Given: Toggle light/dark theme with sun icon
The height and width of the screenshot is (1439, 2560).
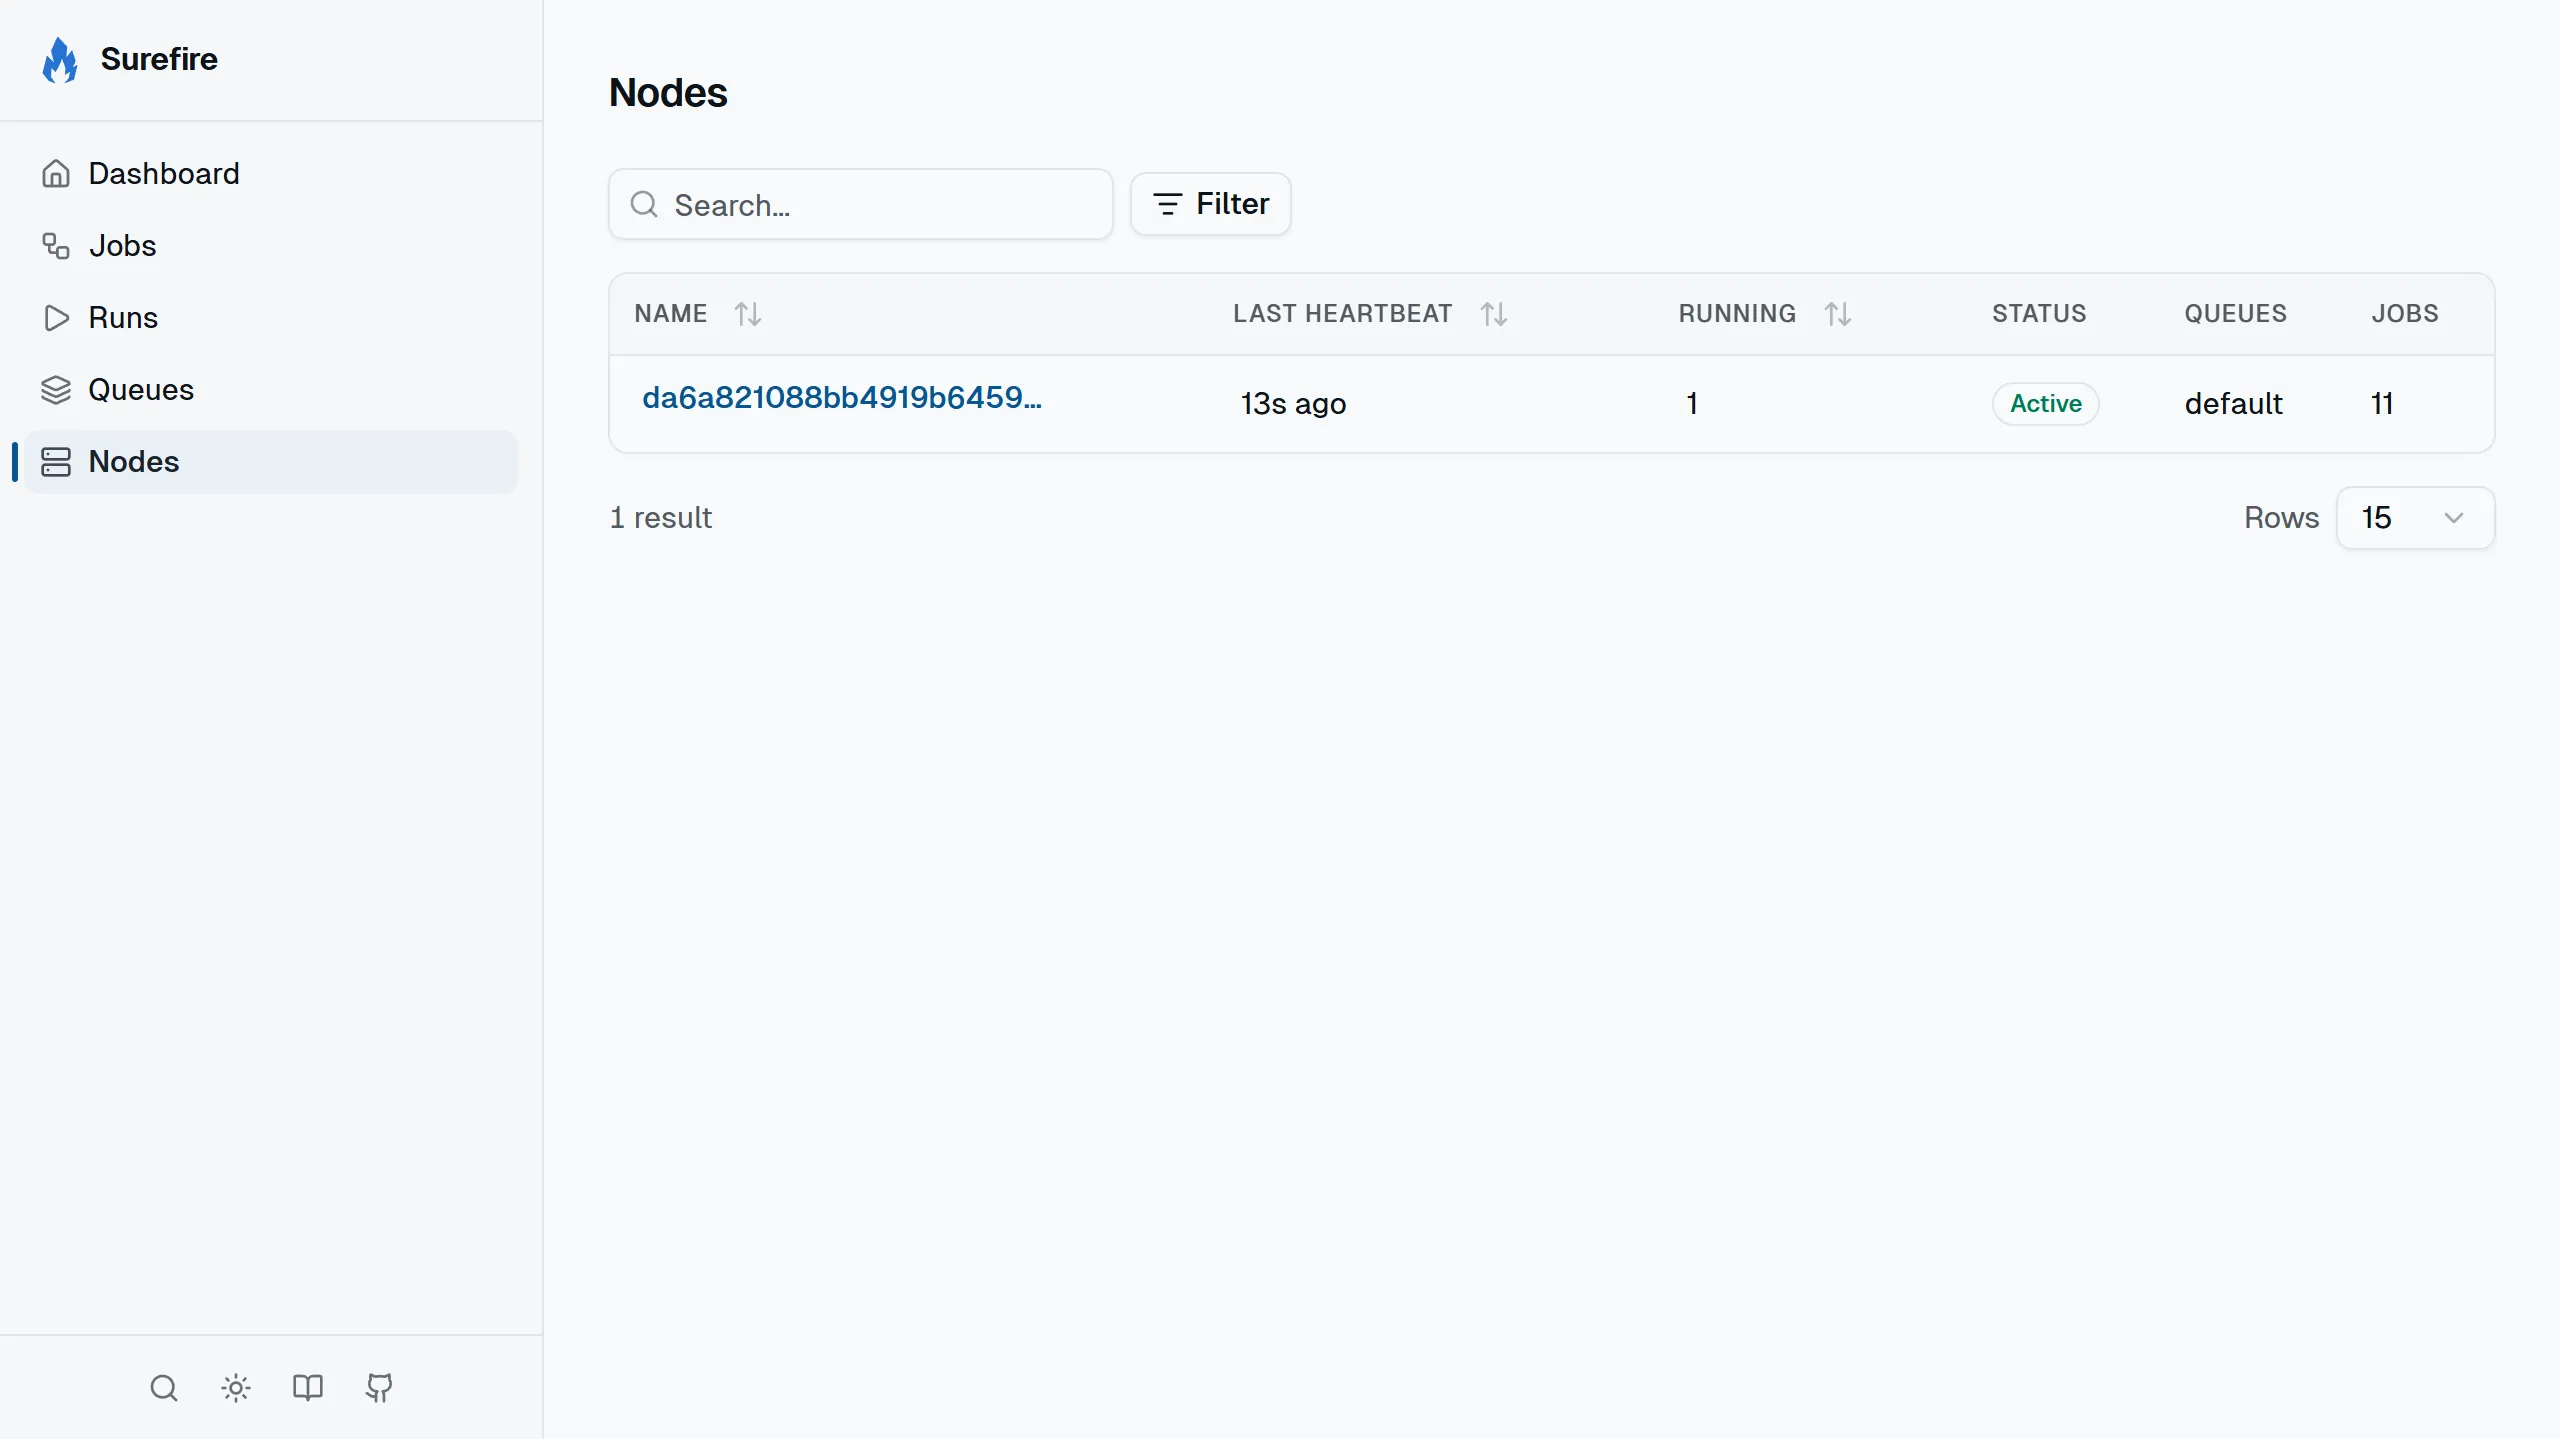Looking at the screenshot, I should (235, 1388).
